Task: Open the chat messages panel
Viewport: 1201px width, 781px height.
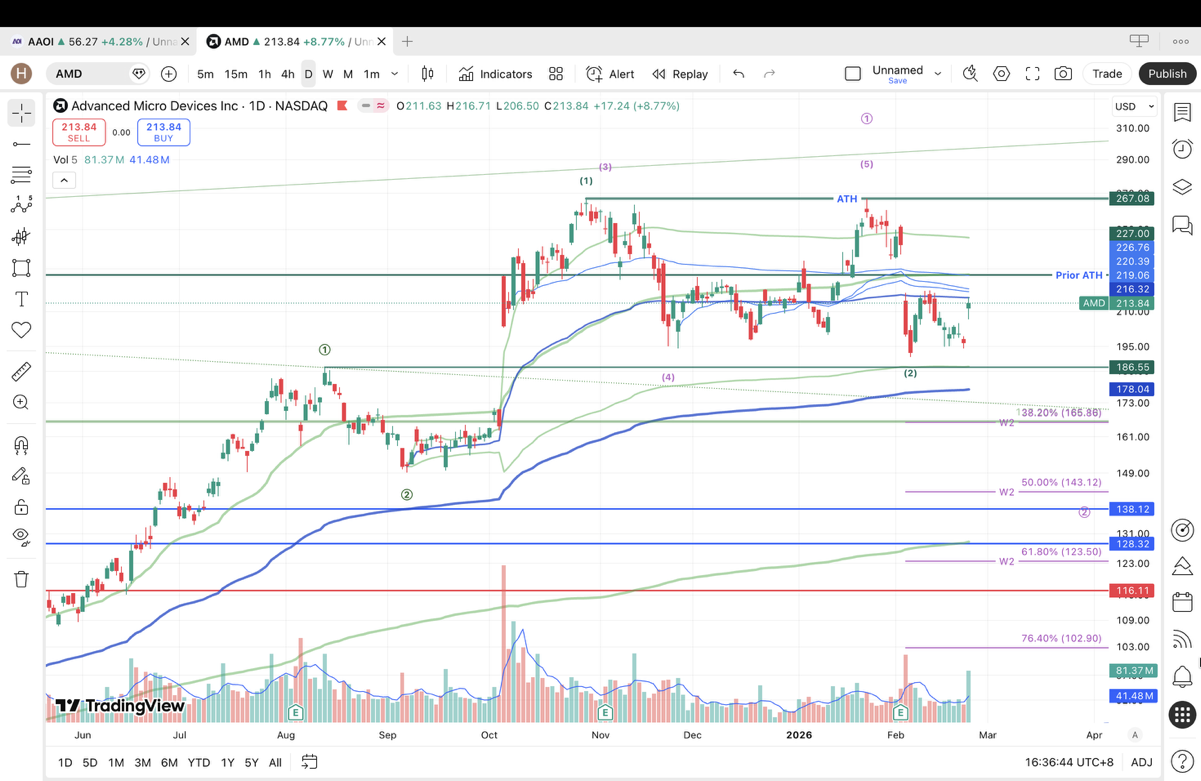Action: [x=1182, y=225]
